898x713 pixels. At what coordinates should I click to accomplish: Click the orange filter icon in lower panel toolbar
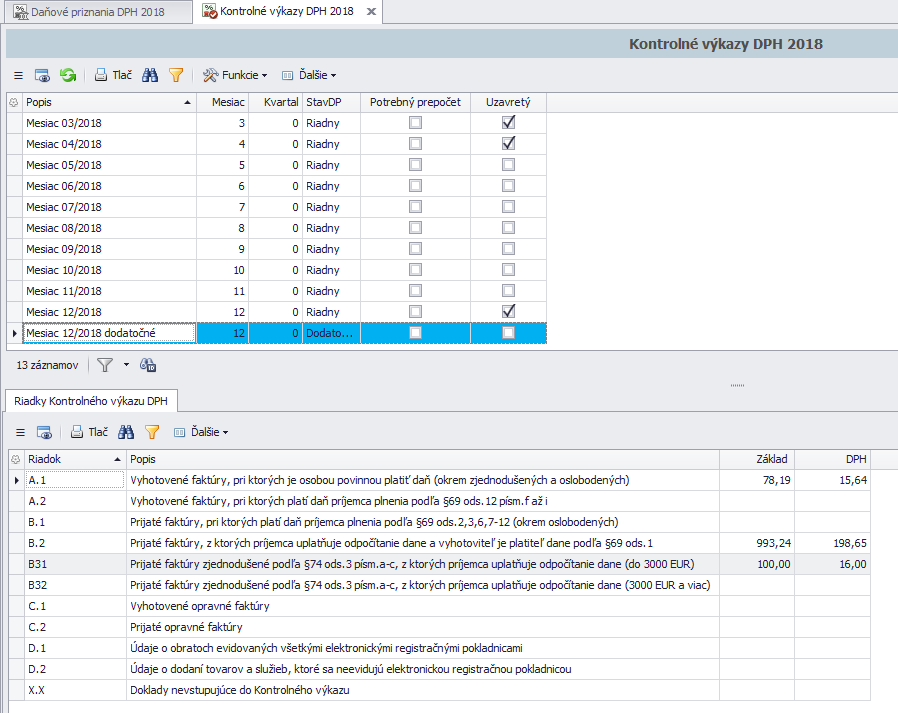point(152,433)
